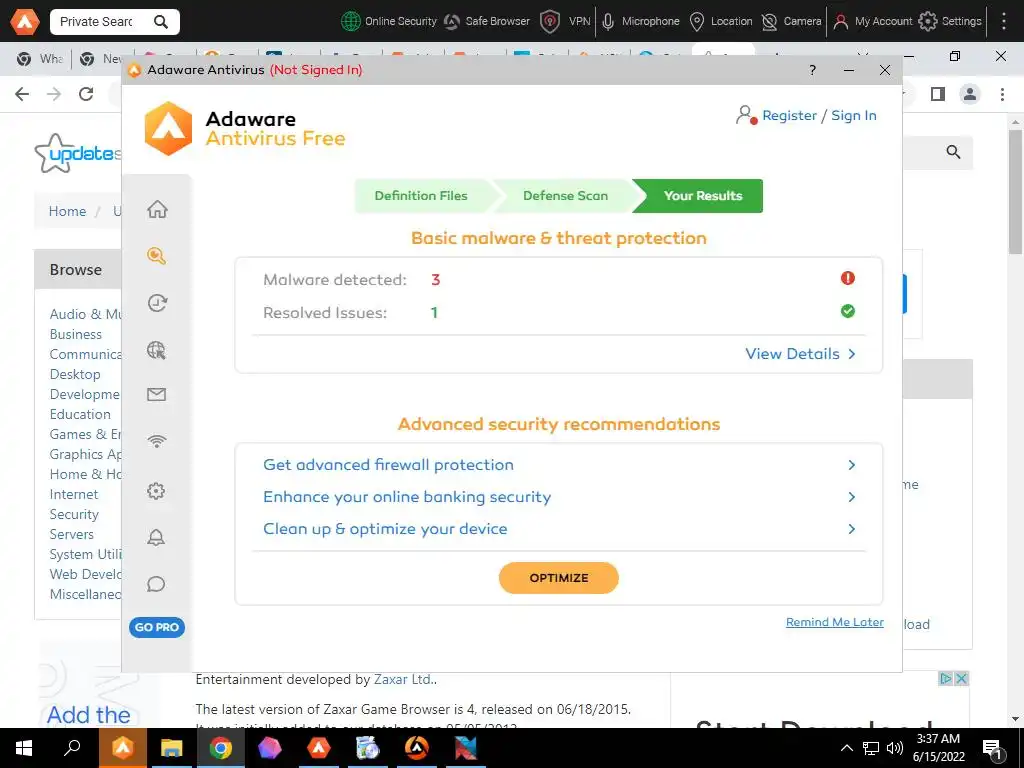The height and width of the screenshot is (768, 1024).
Task: Click Register / Sign In link
Action: [820, 116]
